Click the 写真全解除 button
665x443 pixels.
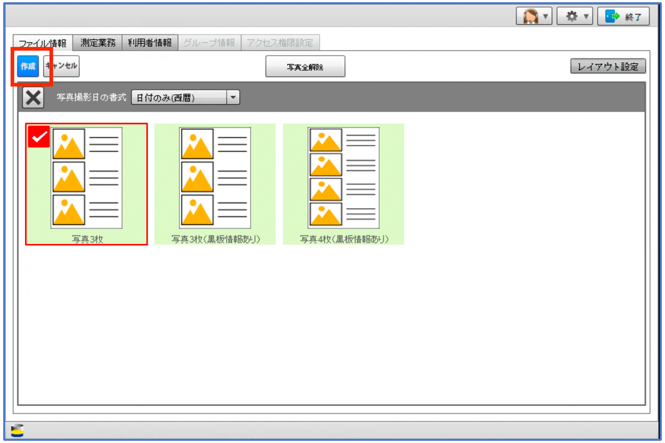(x=304, y=67)
